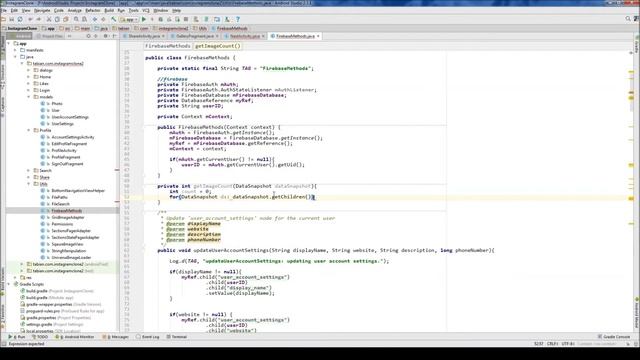This screenshot has width=640, height=360.
Task: Switch to GalleryFragment.java editor tab
Action: tap(195, 36)
